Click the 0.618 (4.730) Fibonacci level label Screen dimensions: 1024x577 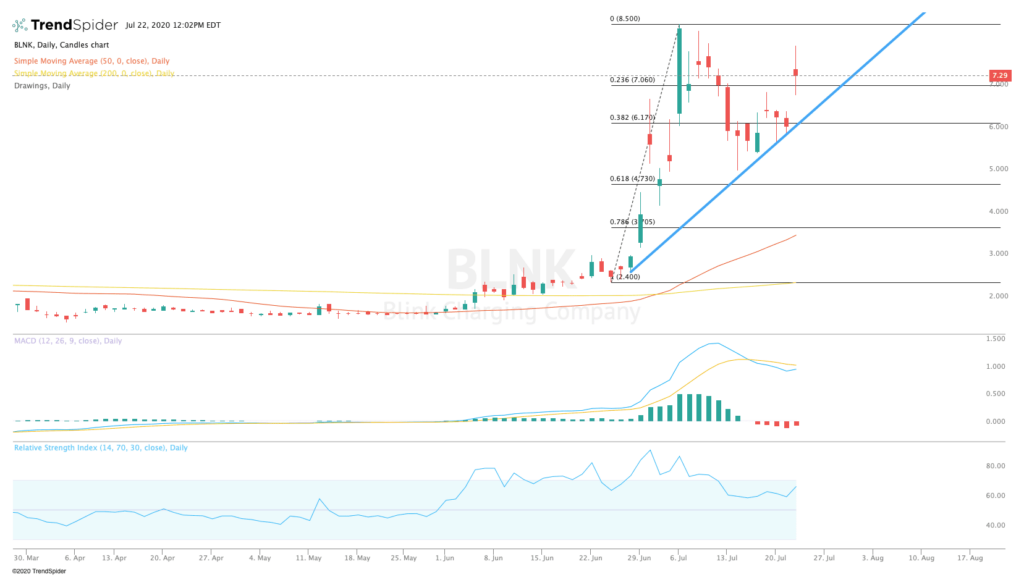pyautogui.click(x=632, y=178)
